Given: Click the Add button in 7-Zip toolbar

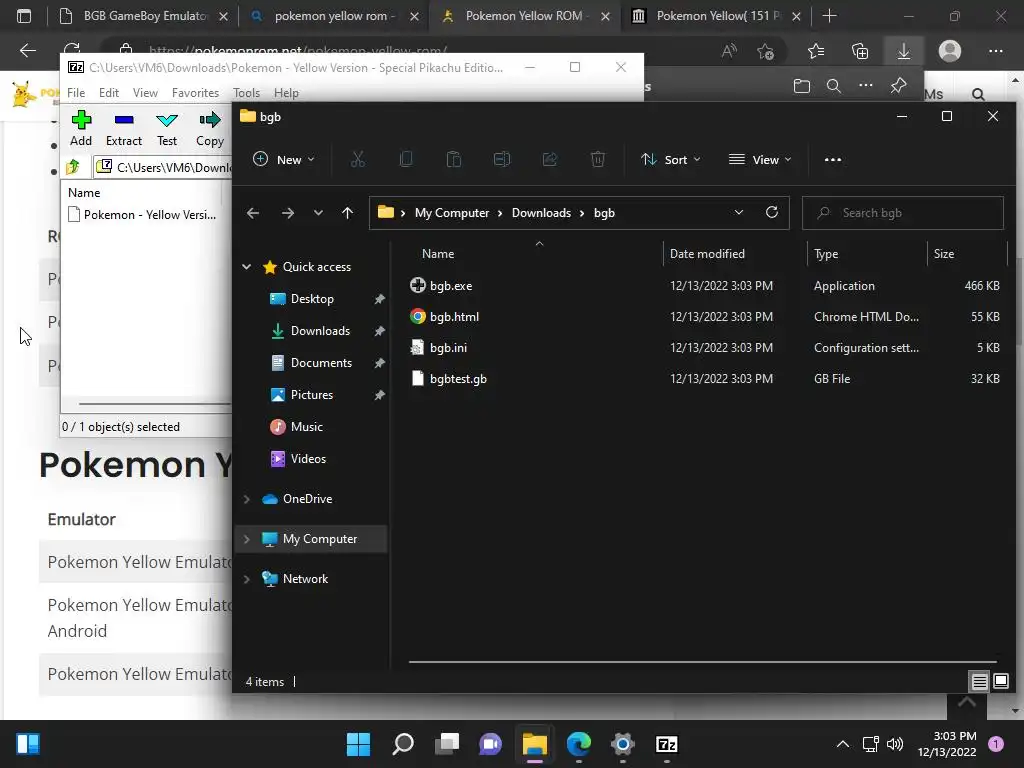Looking at the screenshot, I should pyautogui.click(x=81, y=128).
